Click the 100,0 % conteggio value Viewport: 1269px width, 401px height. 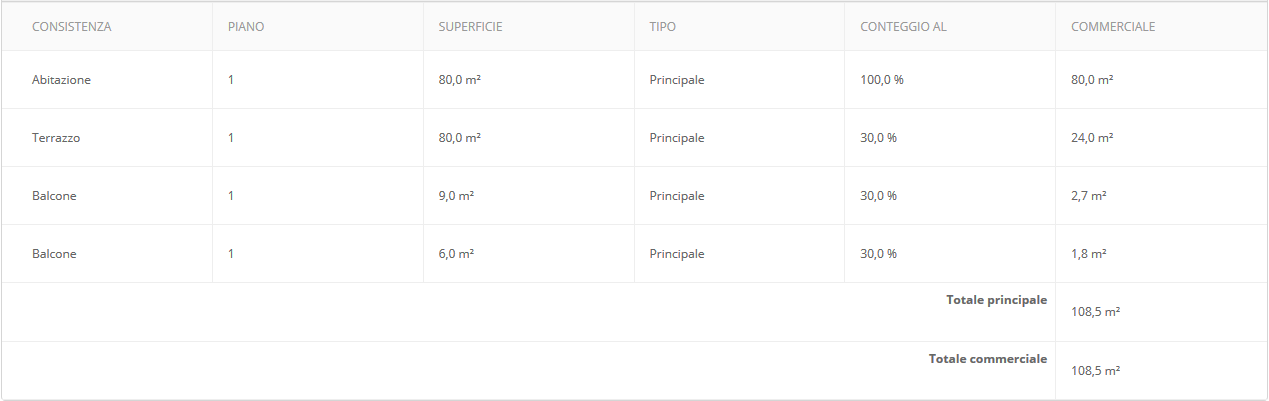click(882, 80)
